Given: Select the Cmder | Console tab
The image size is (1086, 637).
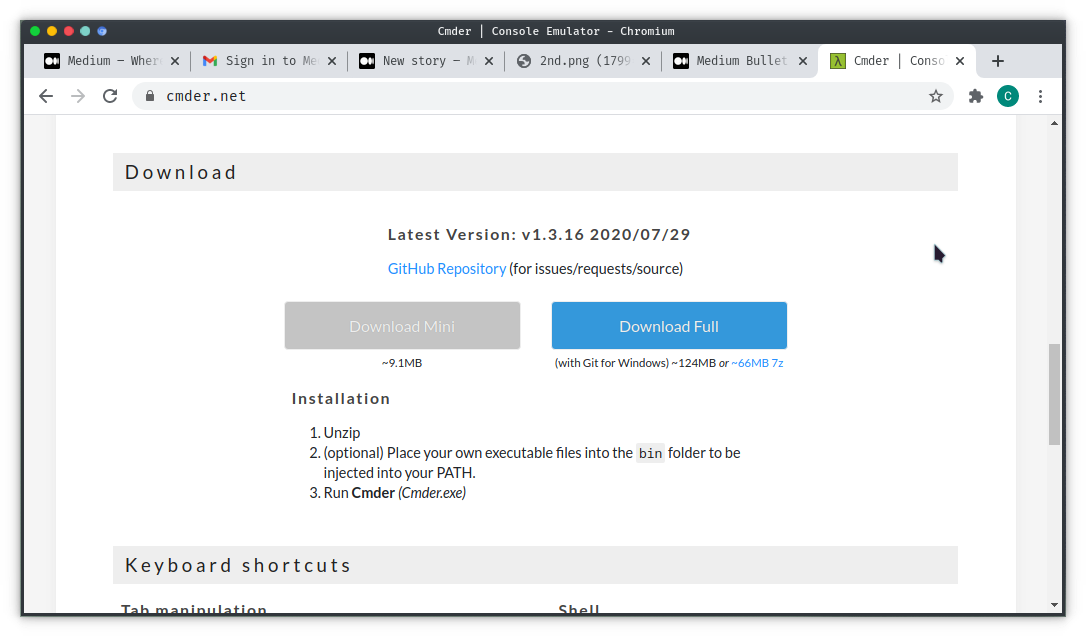Looking at the screenshot, I should pyautogui.click(x=898, y=61).
